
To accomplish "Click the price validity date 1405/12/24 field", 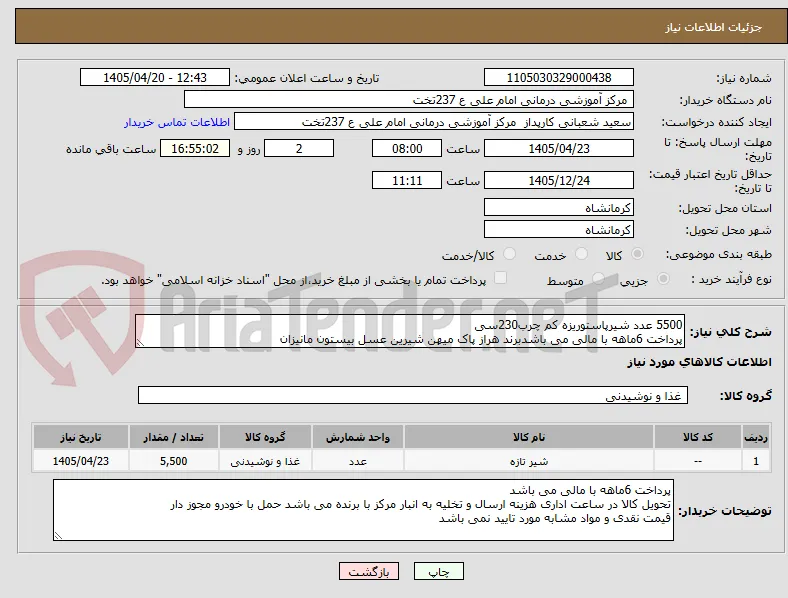I will pos(559,180).
